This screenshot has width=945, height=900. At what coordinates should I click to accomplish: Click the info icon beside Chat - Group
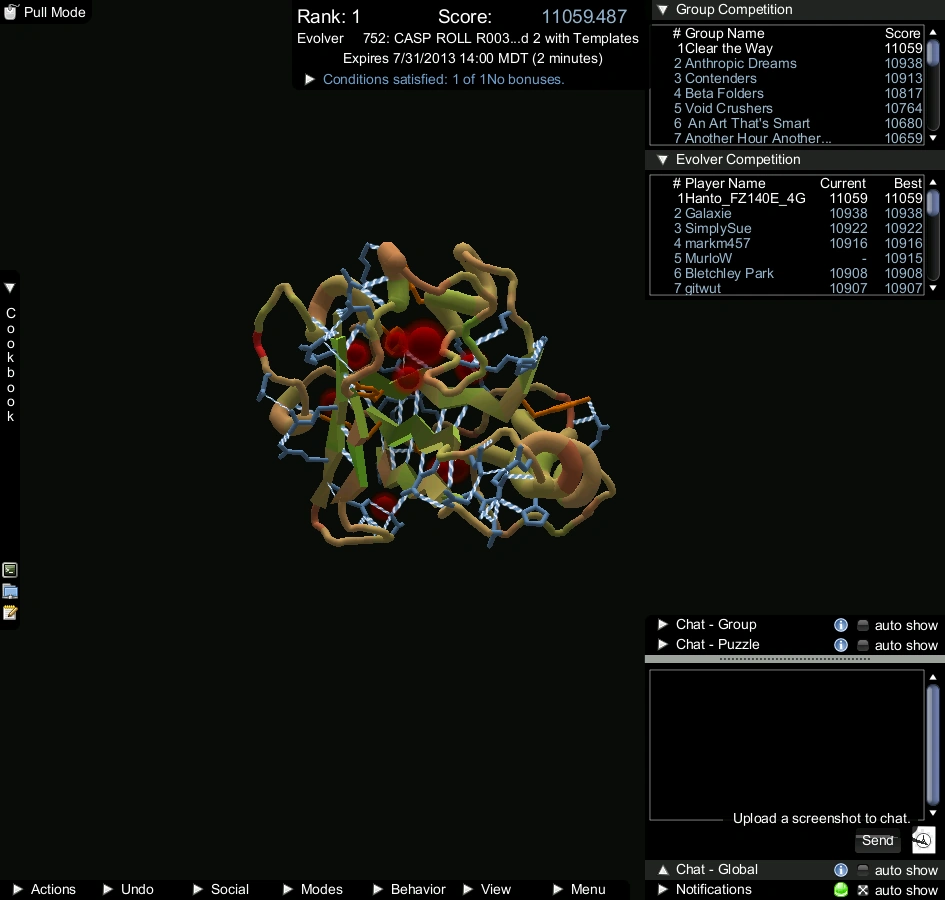click(841, 625)
